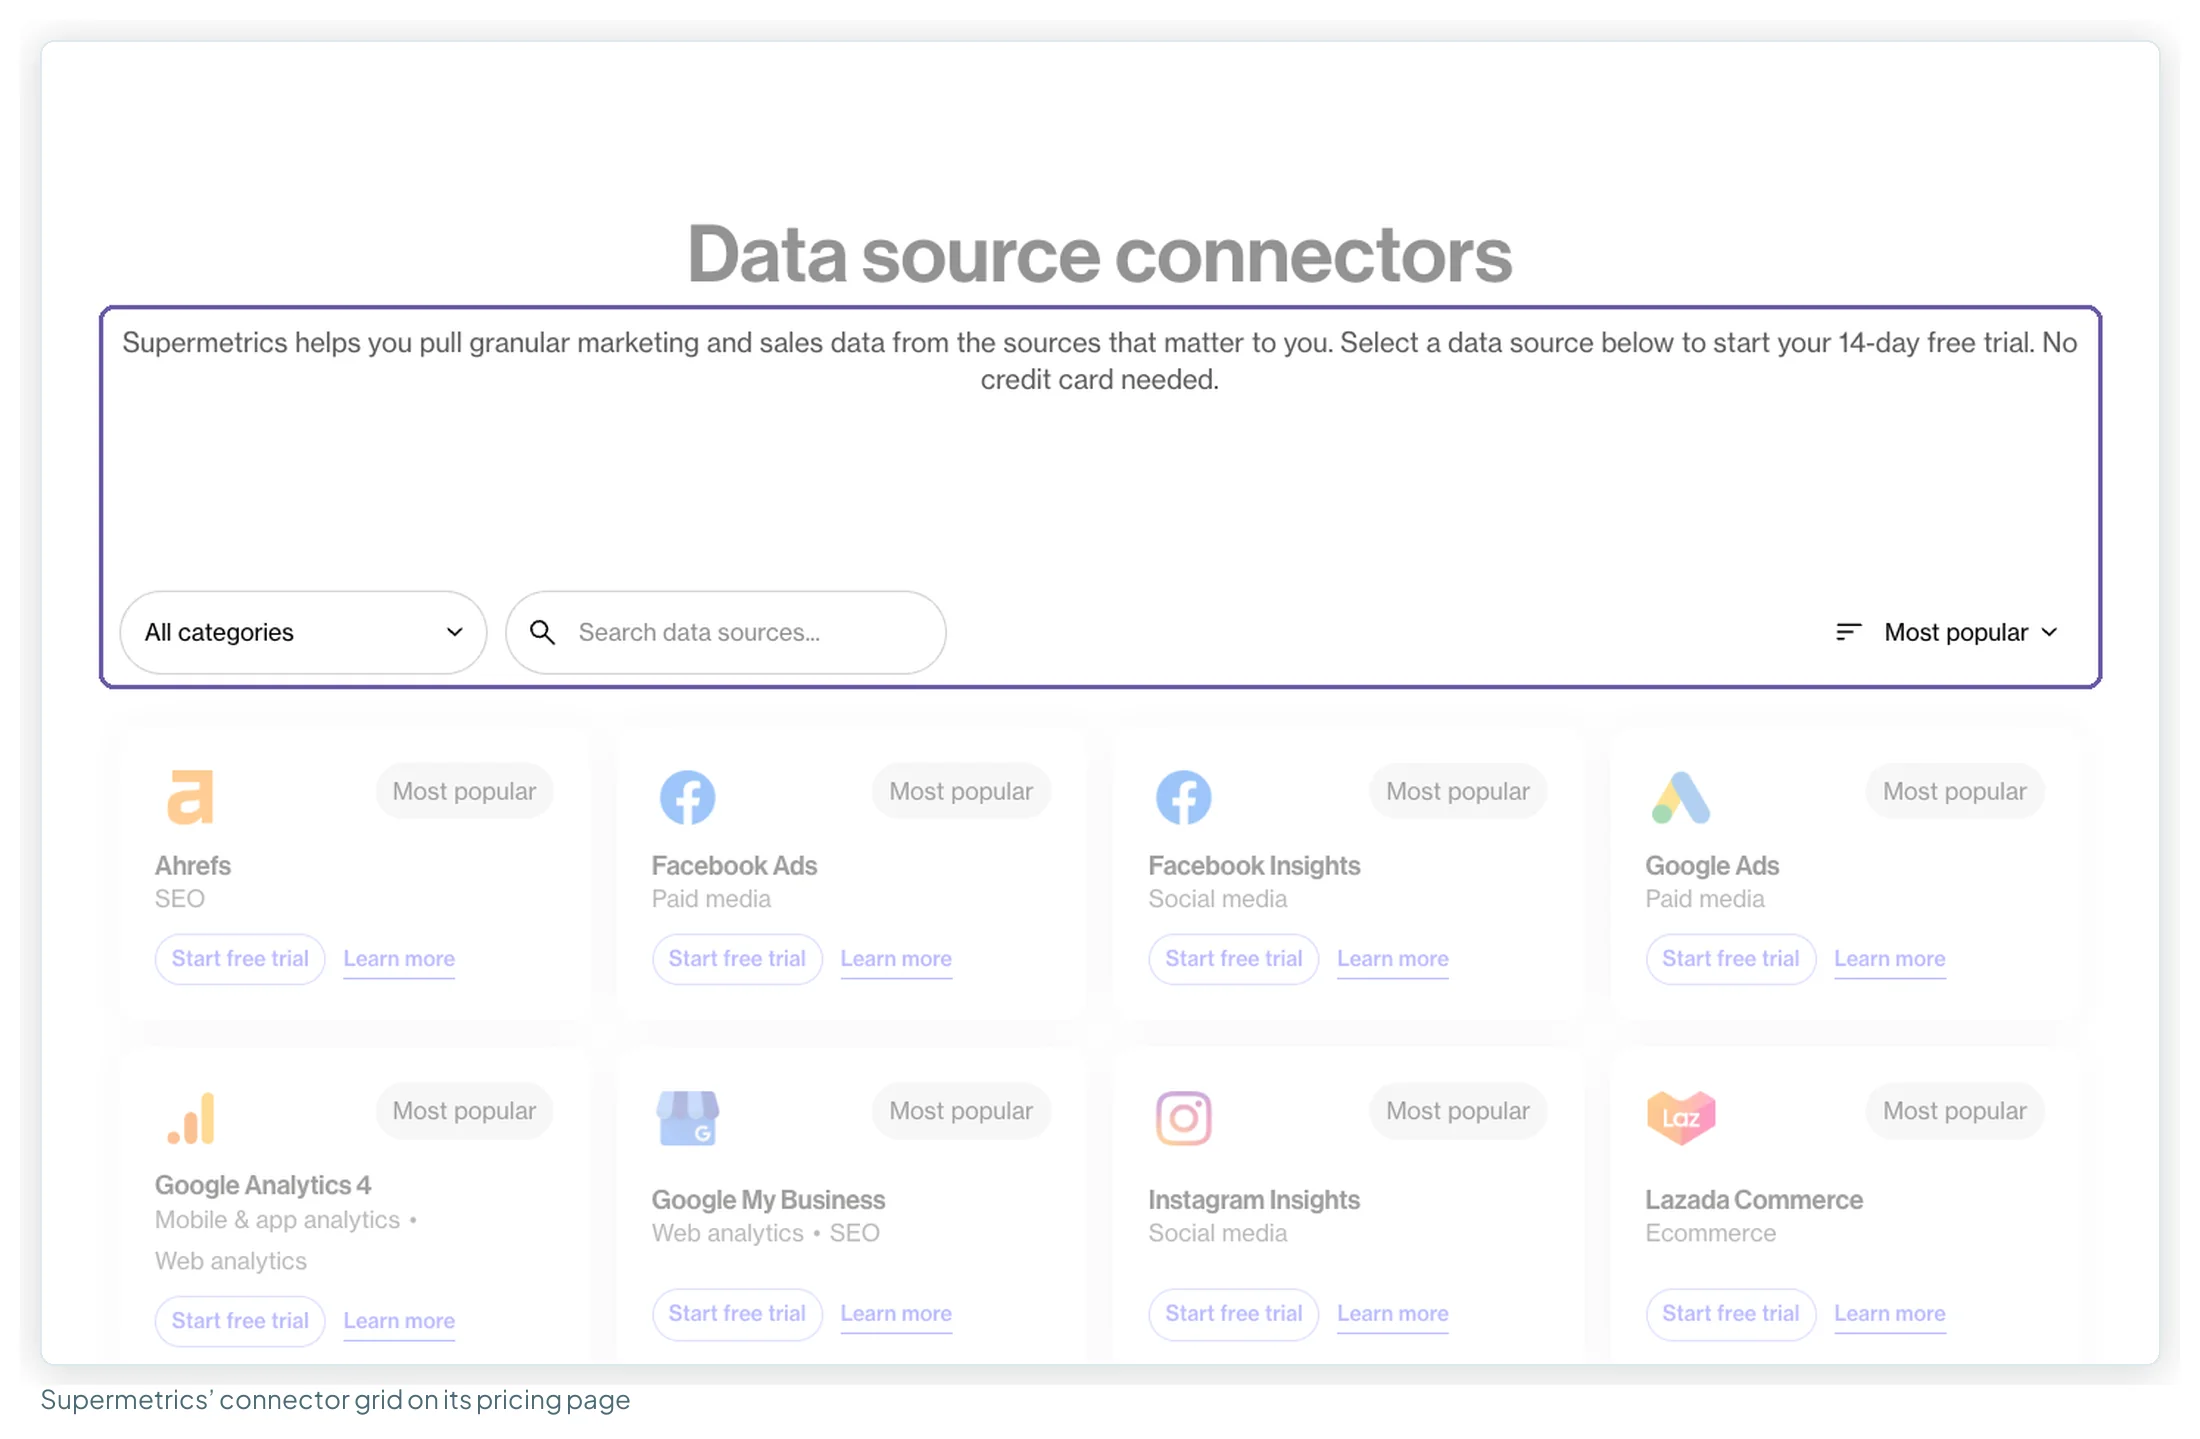This screenshot has height=1439, width=2200.
Task: Click the Facebook Insights logo icon
Action: [x=1183, y=797]
